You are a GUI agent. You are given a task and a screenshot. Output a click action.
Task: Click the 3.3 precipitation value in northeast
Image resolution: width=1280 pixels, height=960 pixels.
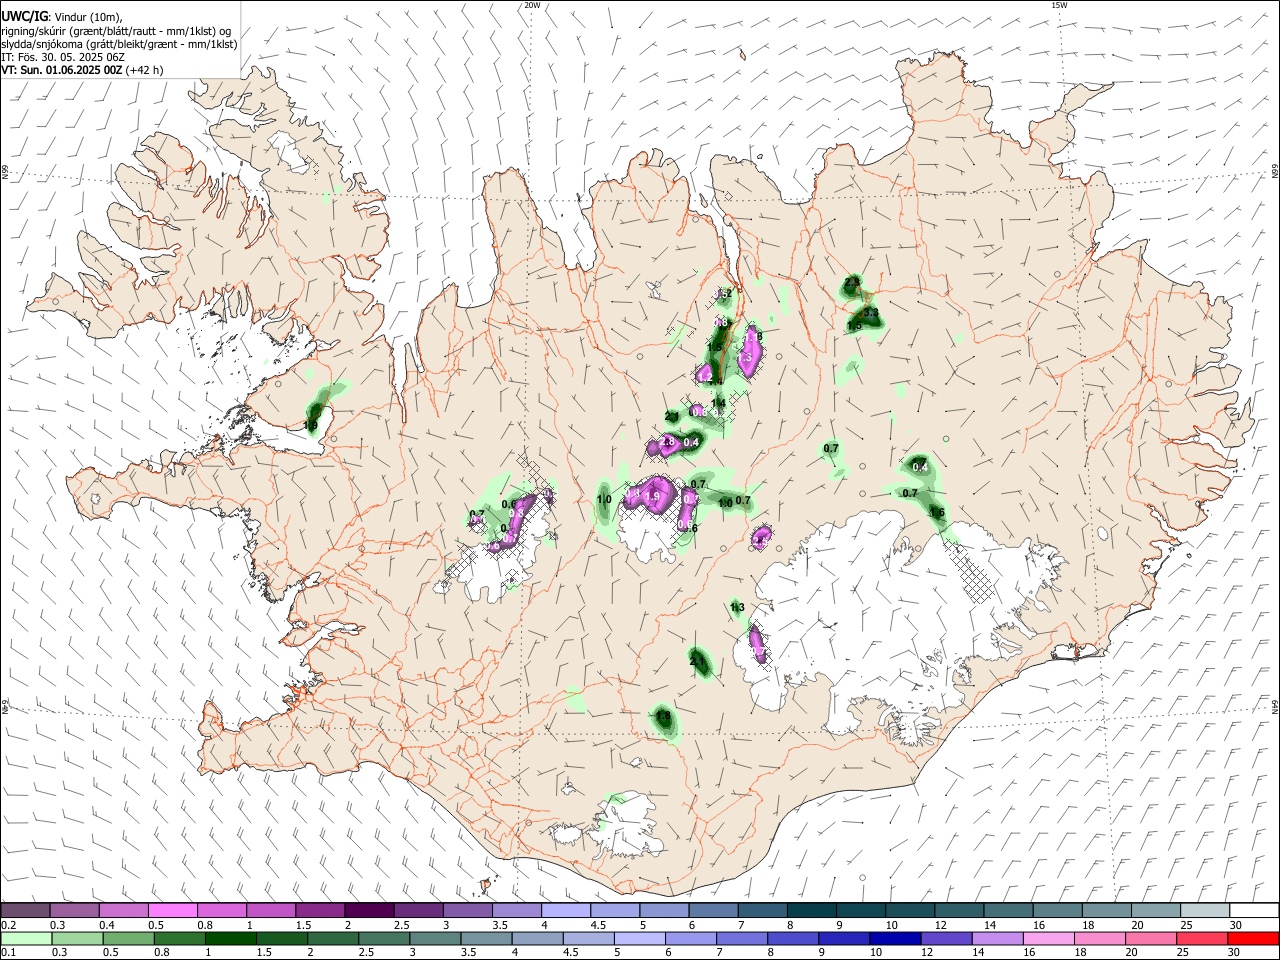tap(870, 313)
